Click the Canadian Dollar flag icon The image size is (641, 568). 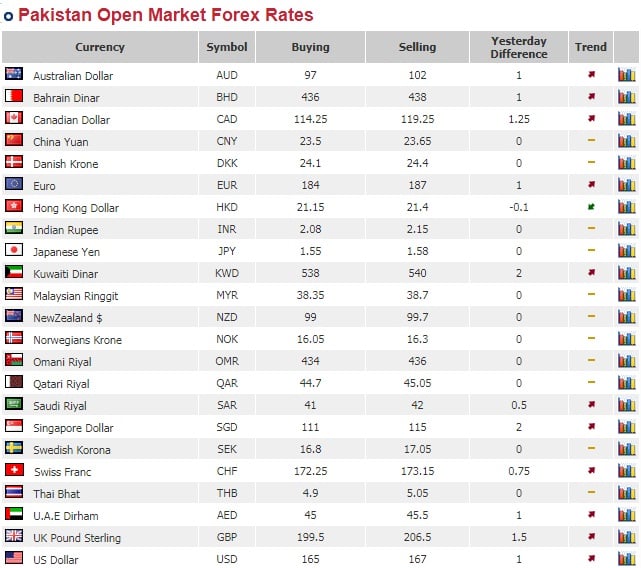14,119
